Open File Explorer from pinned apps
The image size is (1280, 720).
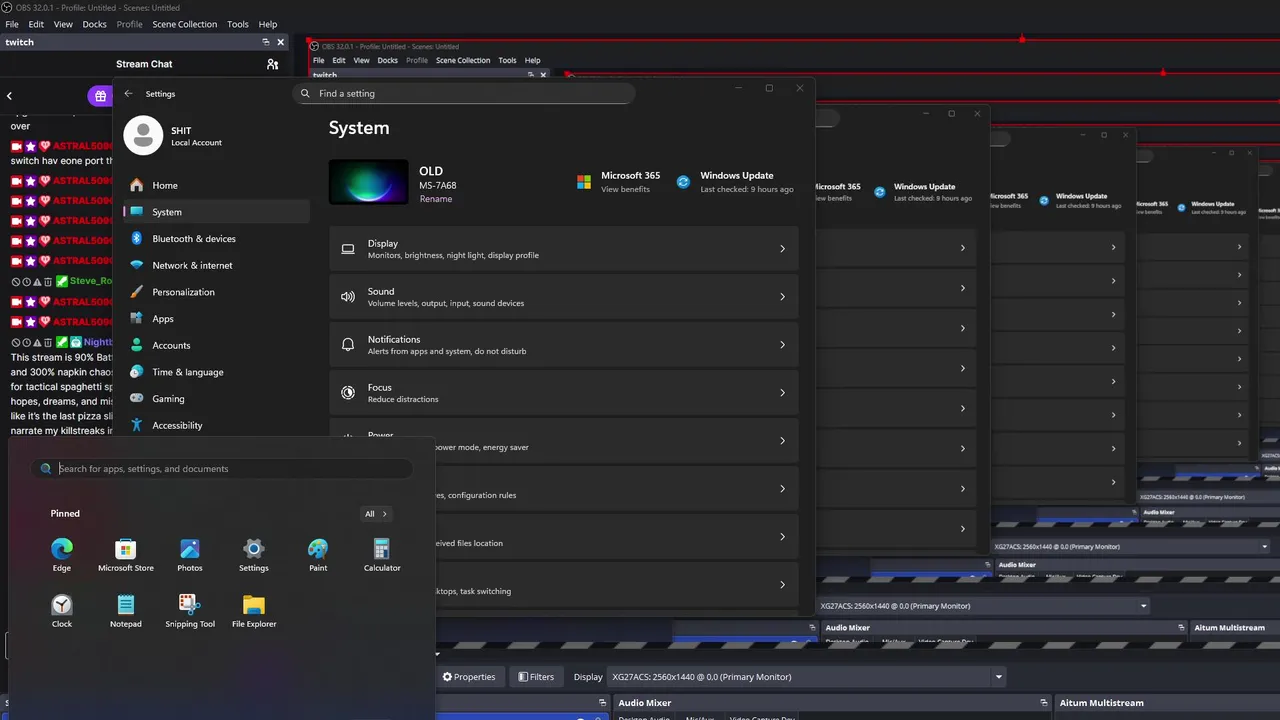(x=254, y=611)
